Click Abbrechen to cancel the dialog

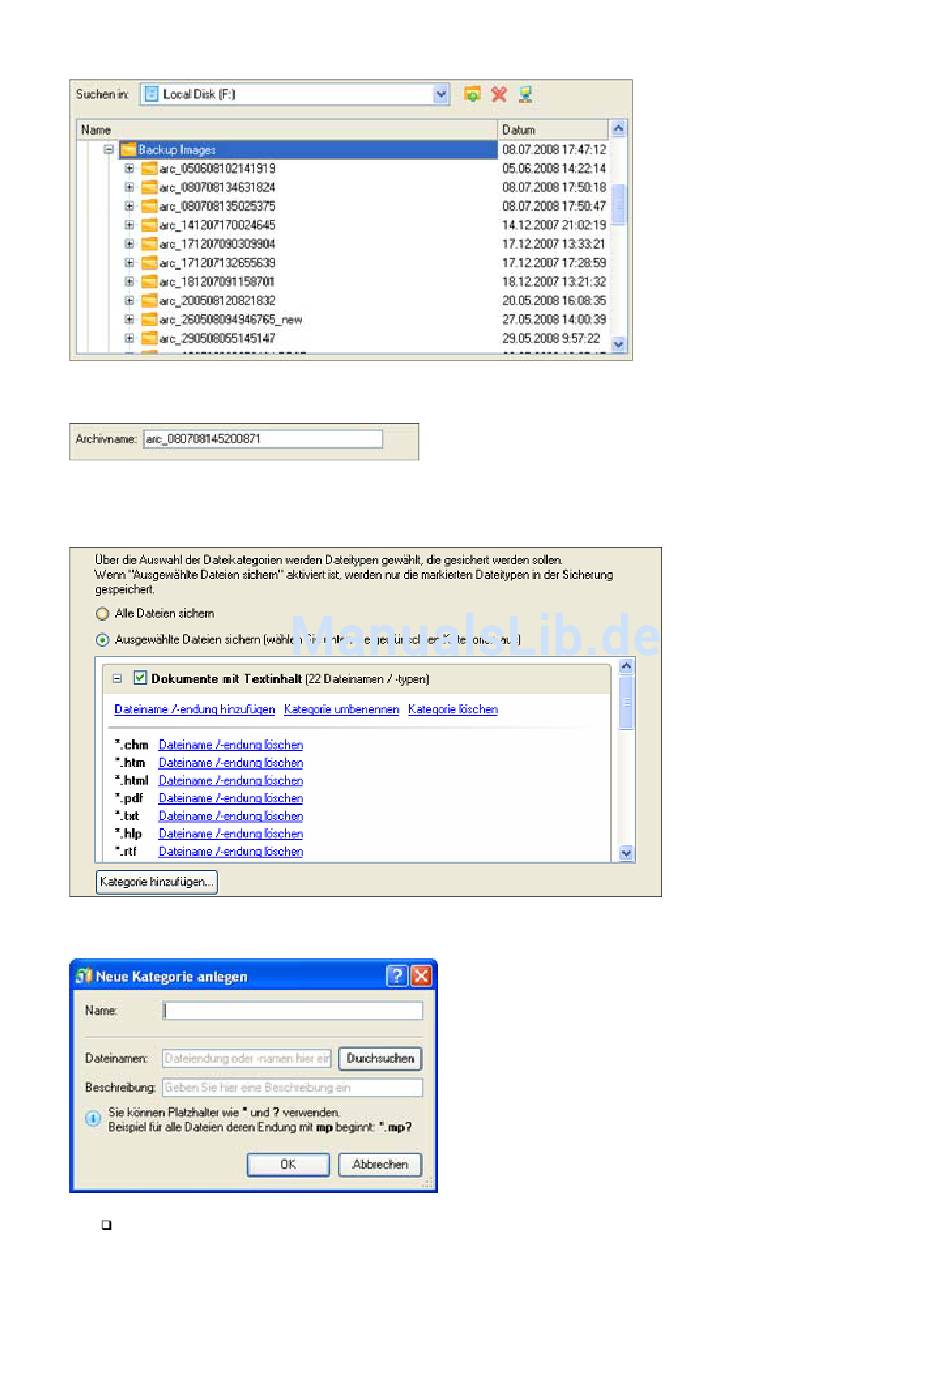click(380, 1164)
